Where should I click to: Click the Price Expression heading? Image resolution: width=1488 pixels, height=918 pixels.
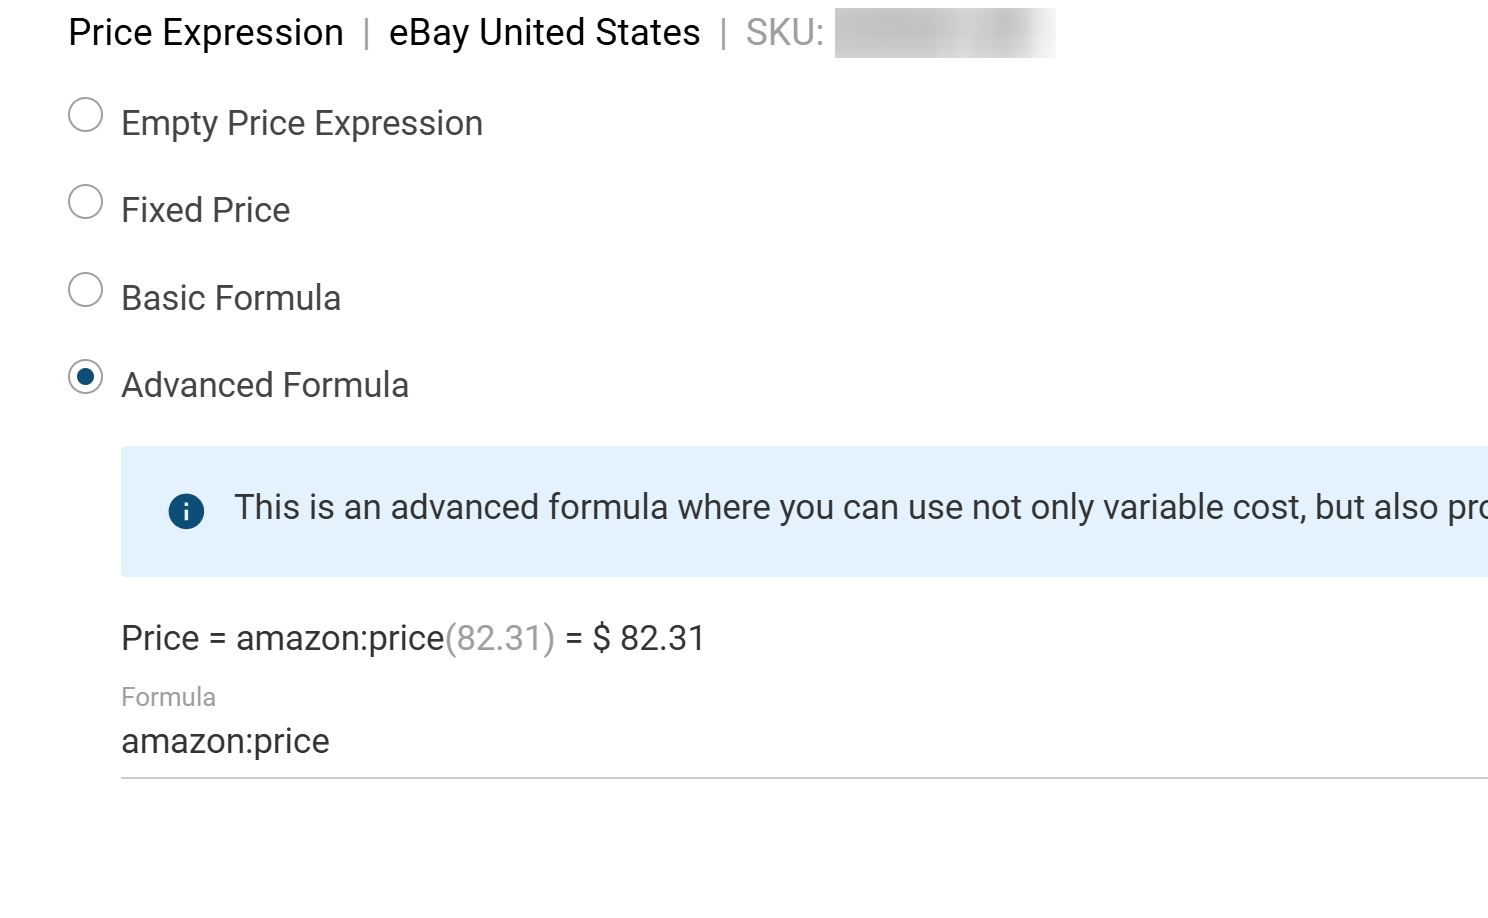pyautogui.click(x=204, y=32)
